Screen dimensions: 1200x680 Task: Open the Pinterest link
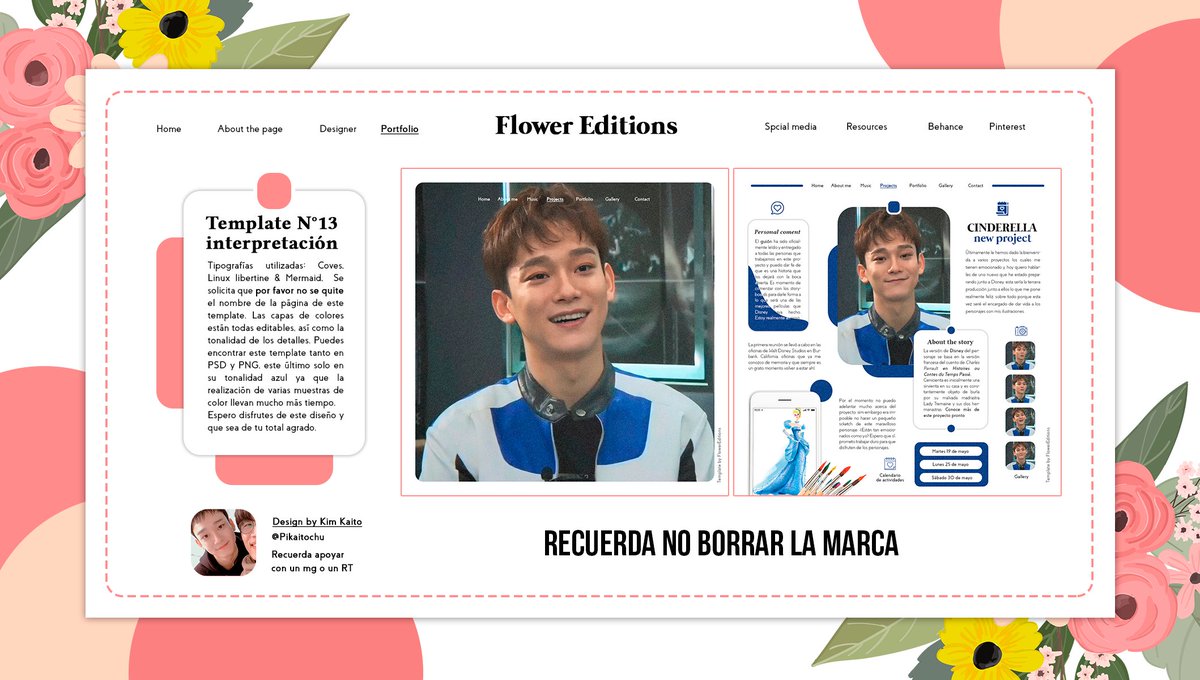[1006, 127]
